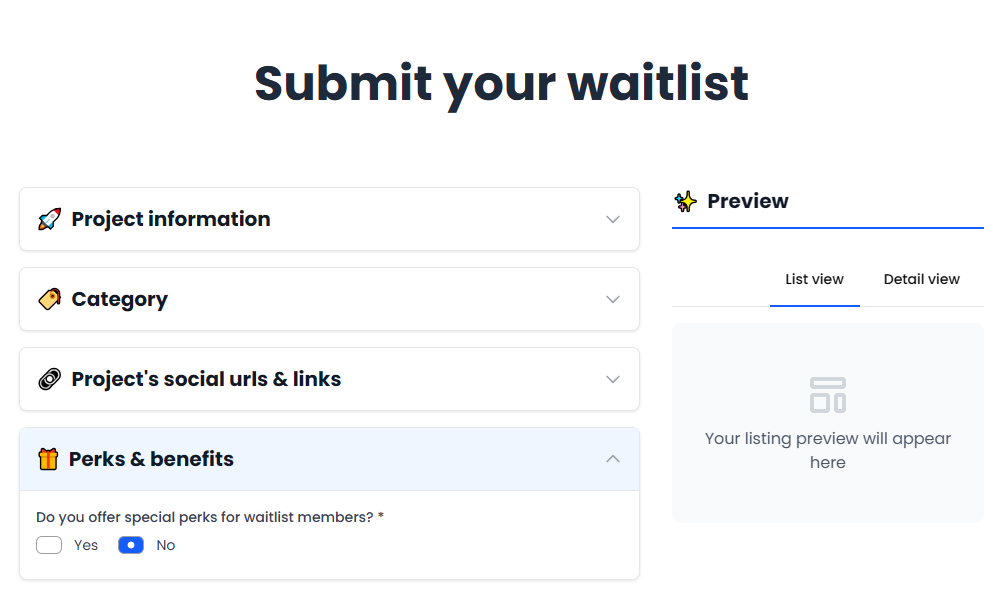The width and height of the screenshot is (1001, 593).
Task: Switch to the Detail view tab
Action: point(921,279)
